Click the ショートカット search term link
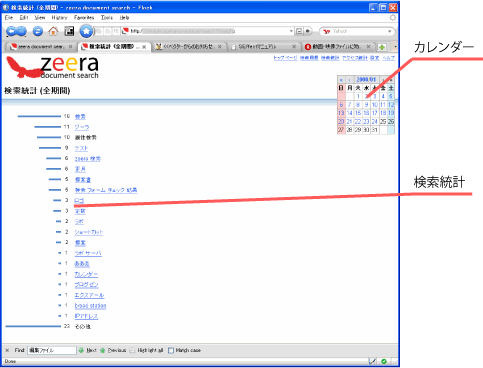Image resolution: width=483 pixels, height=368 pixels. click(x=89, y=232)
